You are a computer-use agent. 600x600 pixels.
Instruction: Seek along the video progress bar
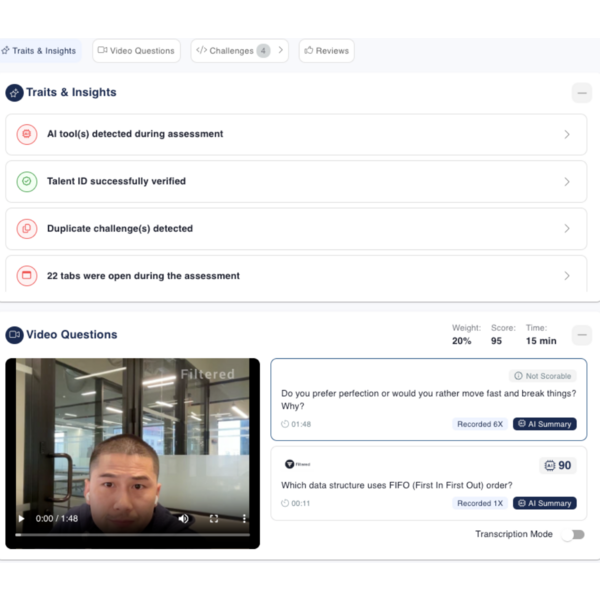[132, 535]
